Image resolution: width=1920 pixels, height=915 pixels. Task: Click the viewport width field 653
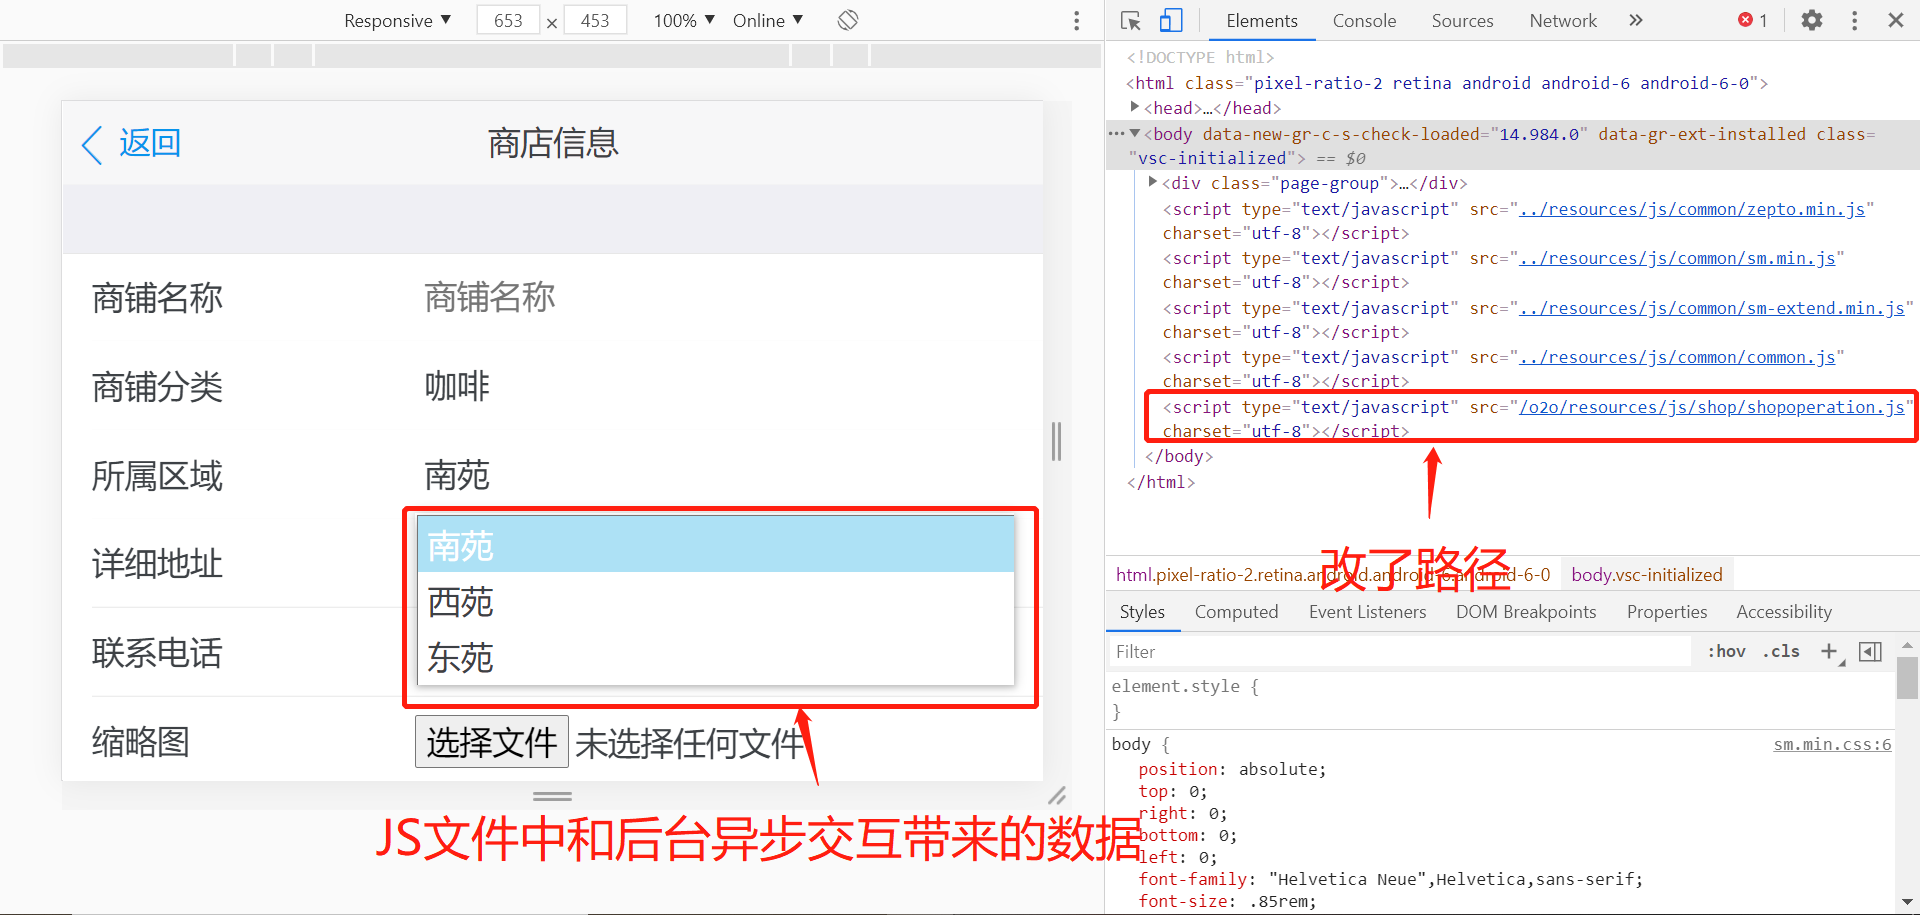(x=508, y=20)
